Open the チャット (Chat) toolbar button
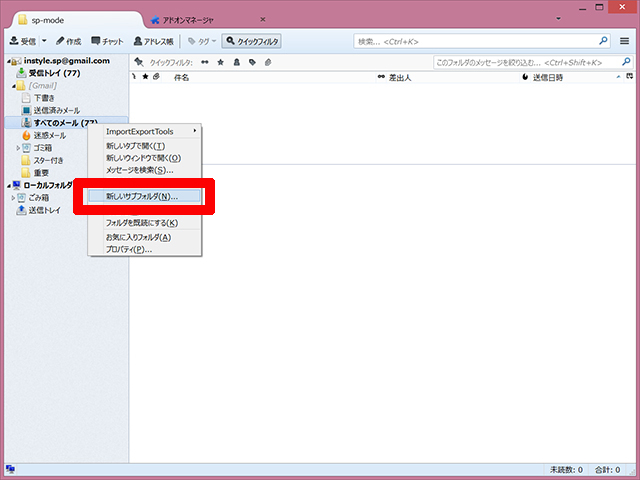The width and height of the screenshot is (640, 480). [107, 41]
